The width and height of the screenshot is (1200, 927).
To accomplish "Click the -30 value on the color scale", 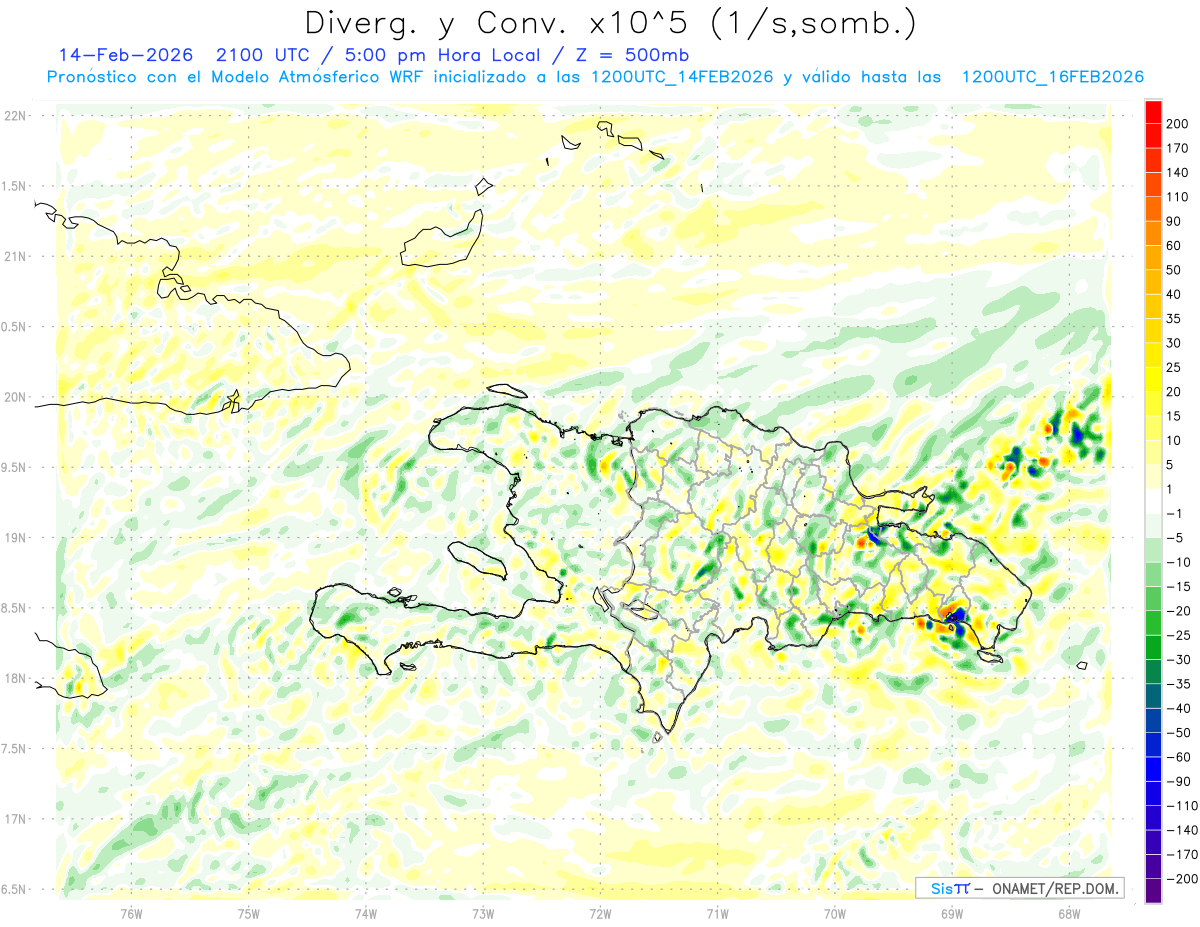I will [x=1177, y=659].
